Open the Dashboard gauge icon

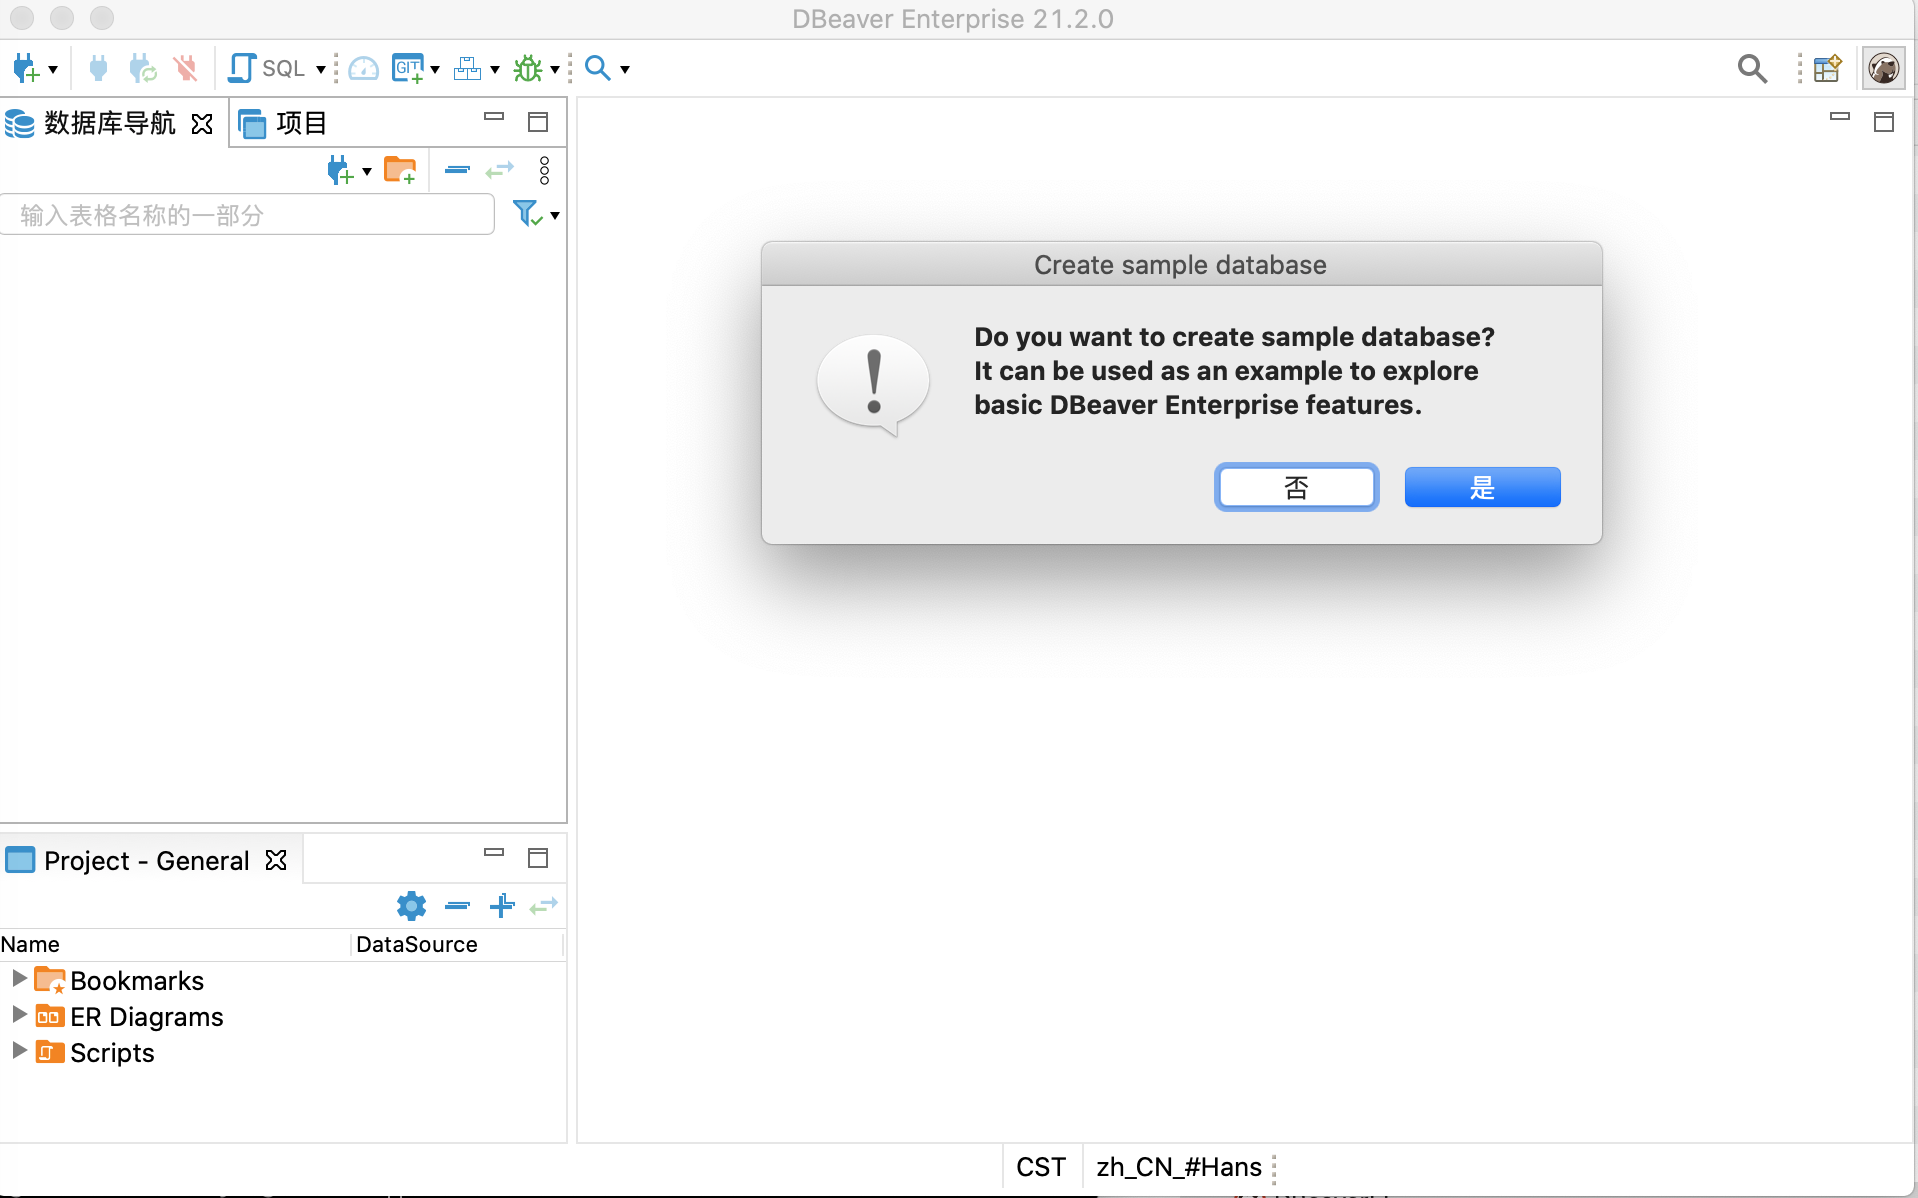pos(364,68)
